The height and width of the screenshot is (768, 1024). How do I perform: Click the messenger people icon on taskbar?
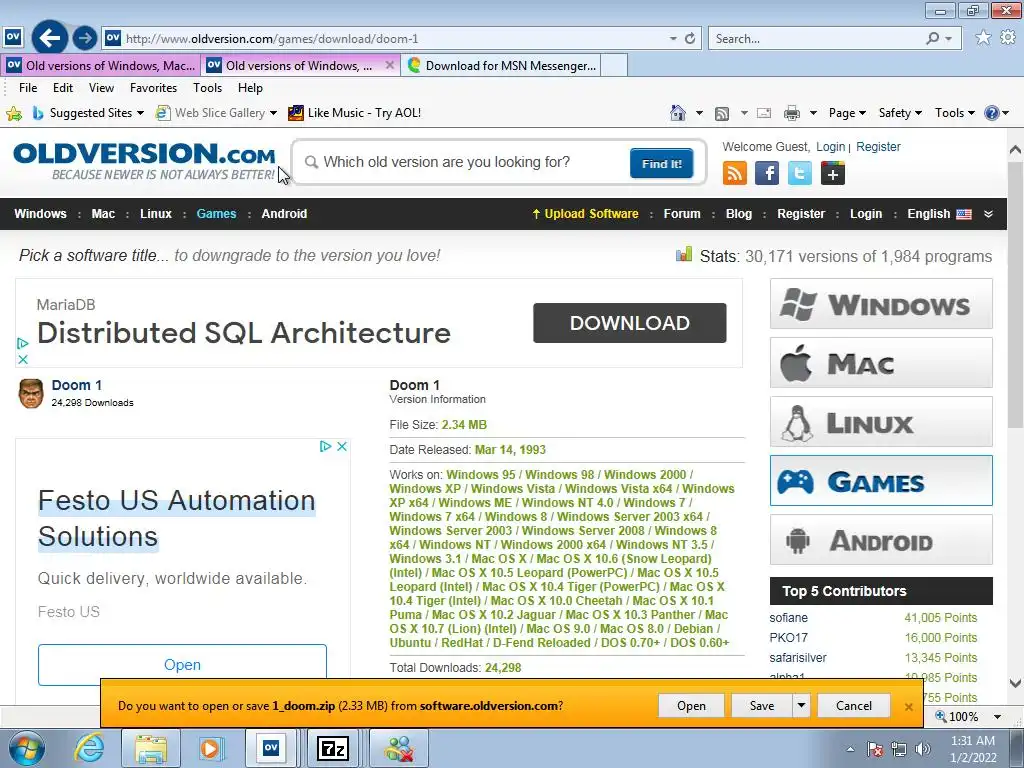399,748
